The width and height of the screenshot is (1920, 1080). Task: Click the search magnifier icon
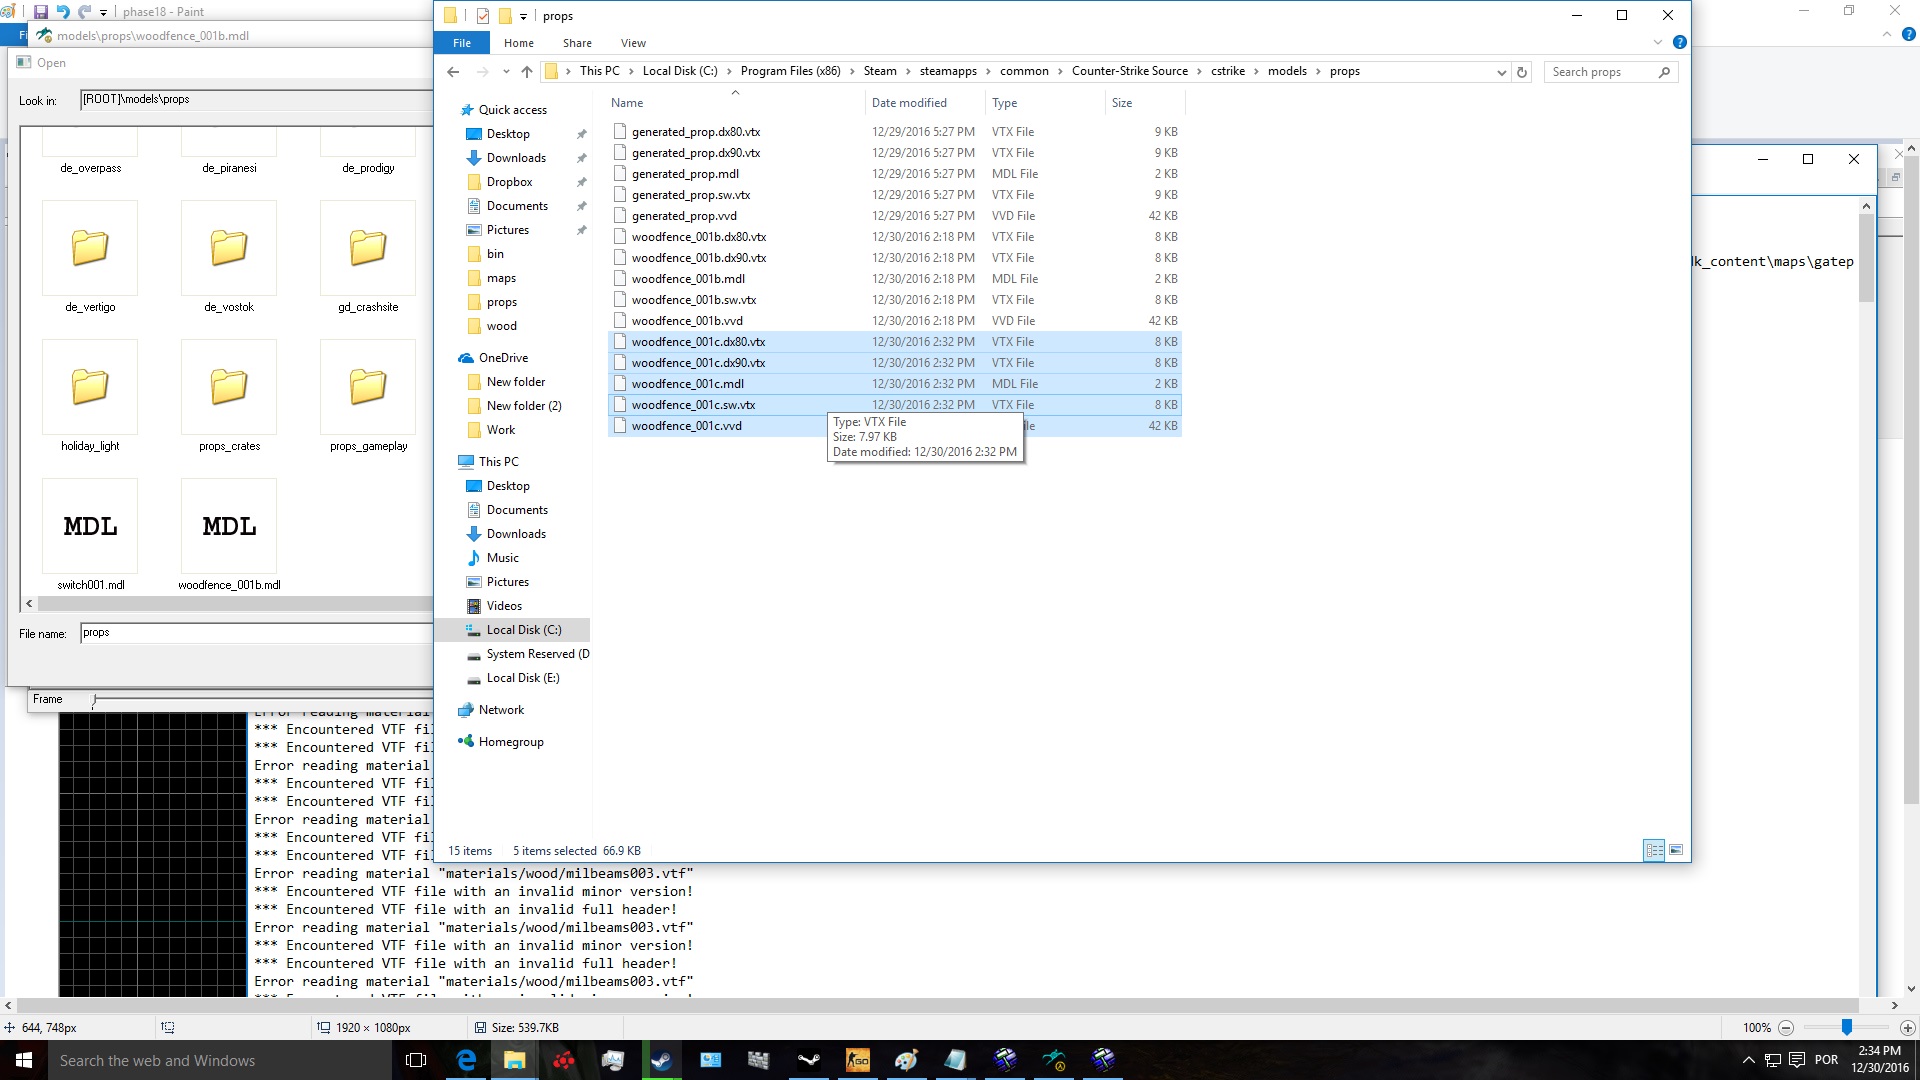[1664, 72]
